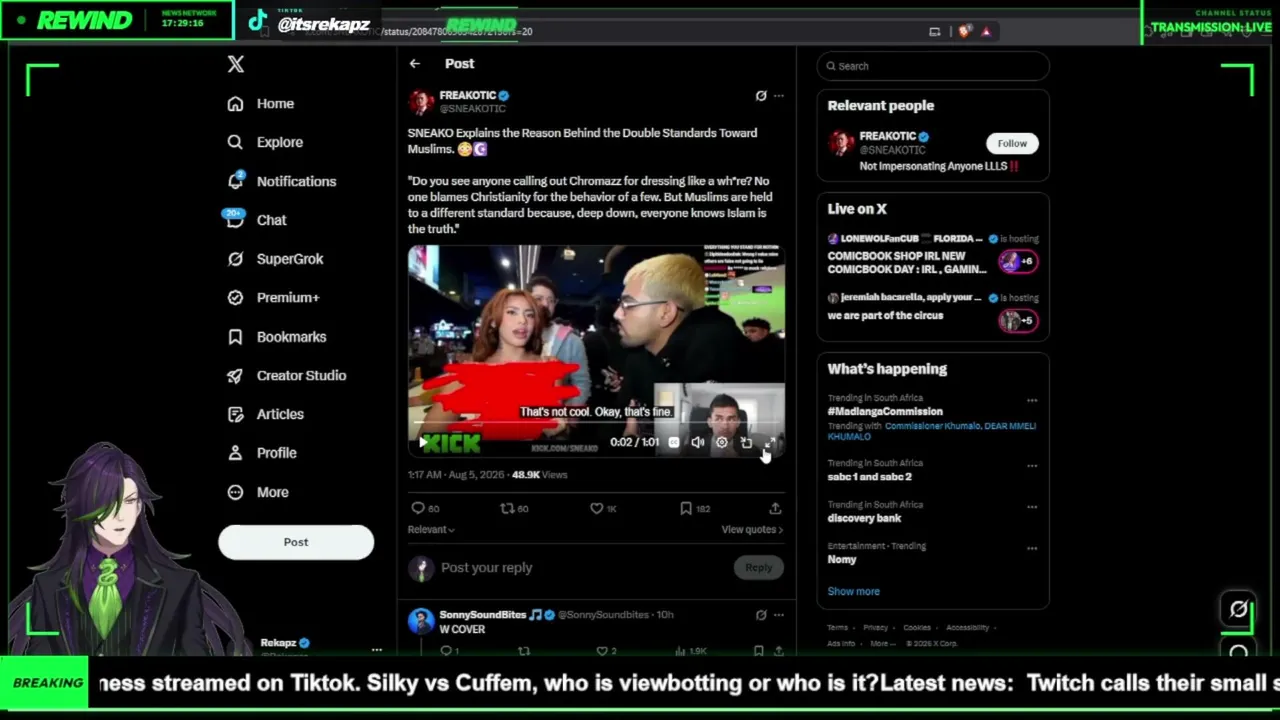Open @SNEAKOTIC handle link on post

point(473,108)
